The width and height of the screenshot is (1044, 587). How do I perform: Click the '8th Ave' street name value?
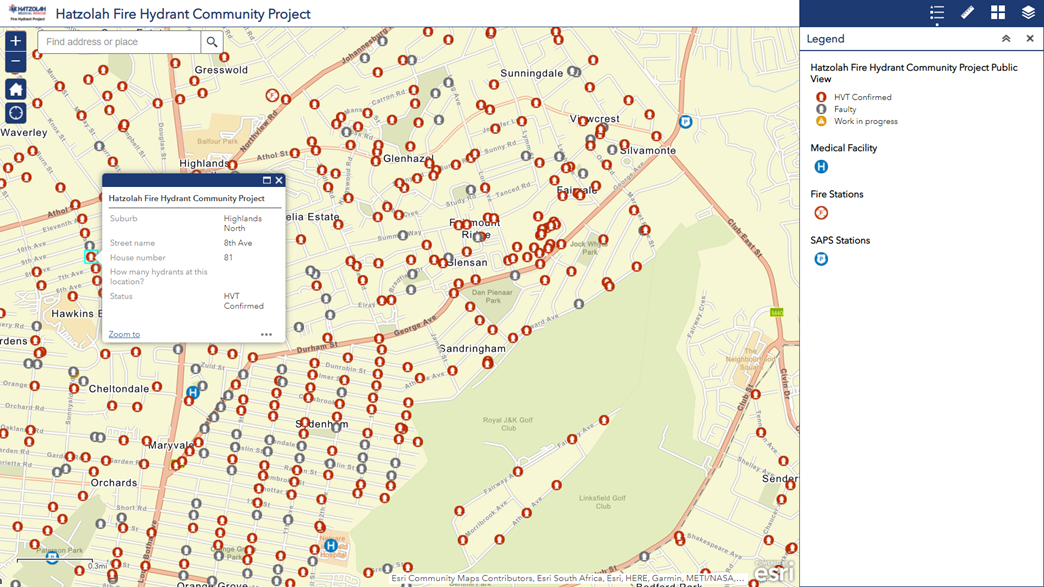click(238, 243)
